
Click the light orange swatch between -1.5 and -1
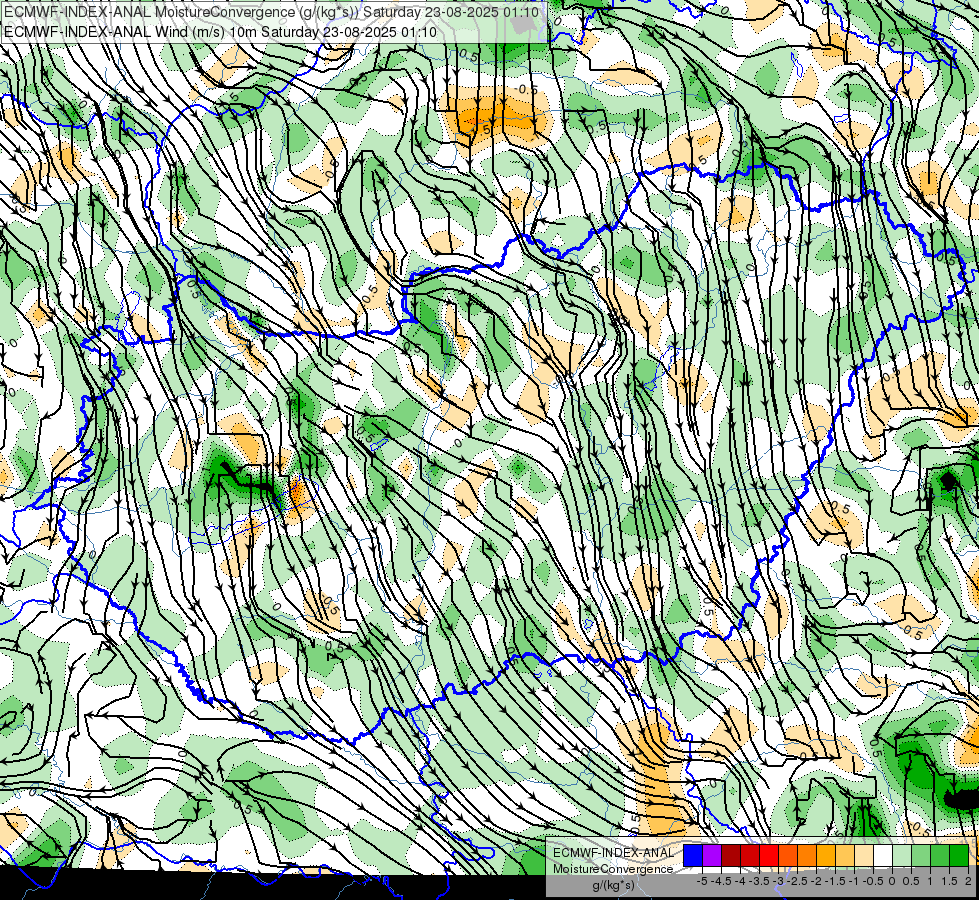[x=845, y=855]
